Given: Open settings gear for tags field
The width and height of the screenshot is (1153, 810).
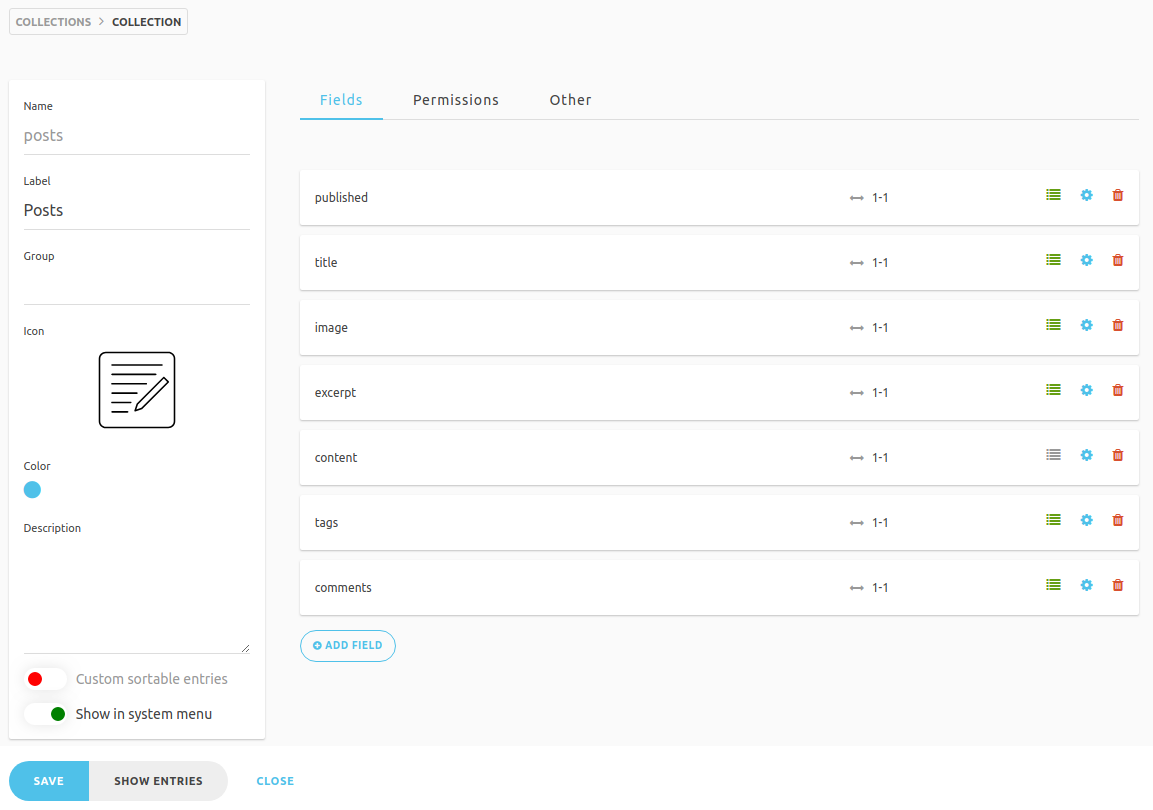Looking at the screenshot, I should (1086, 520).
